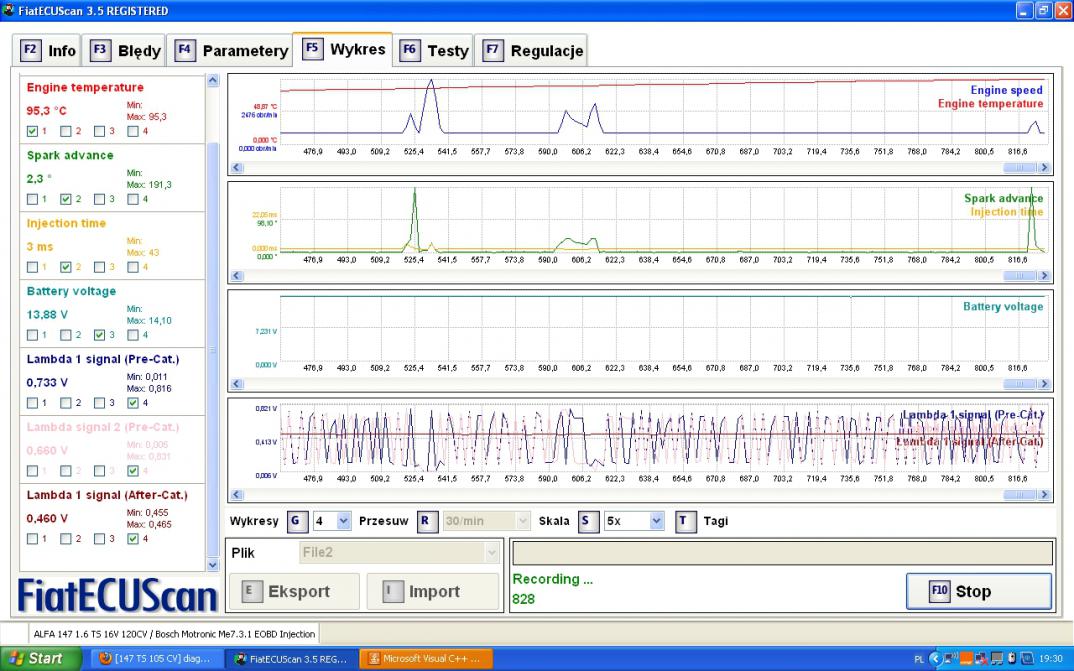Screen dimensions: 1074x671
Task: Uncheck graph 1 checkbox for Engine temperature
Action: [x=33, y=130]
